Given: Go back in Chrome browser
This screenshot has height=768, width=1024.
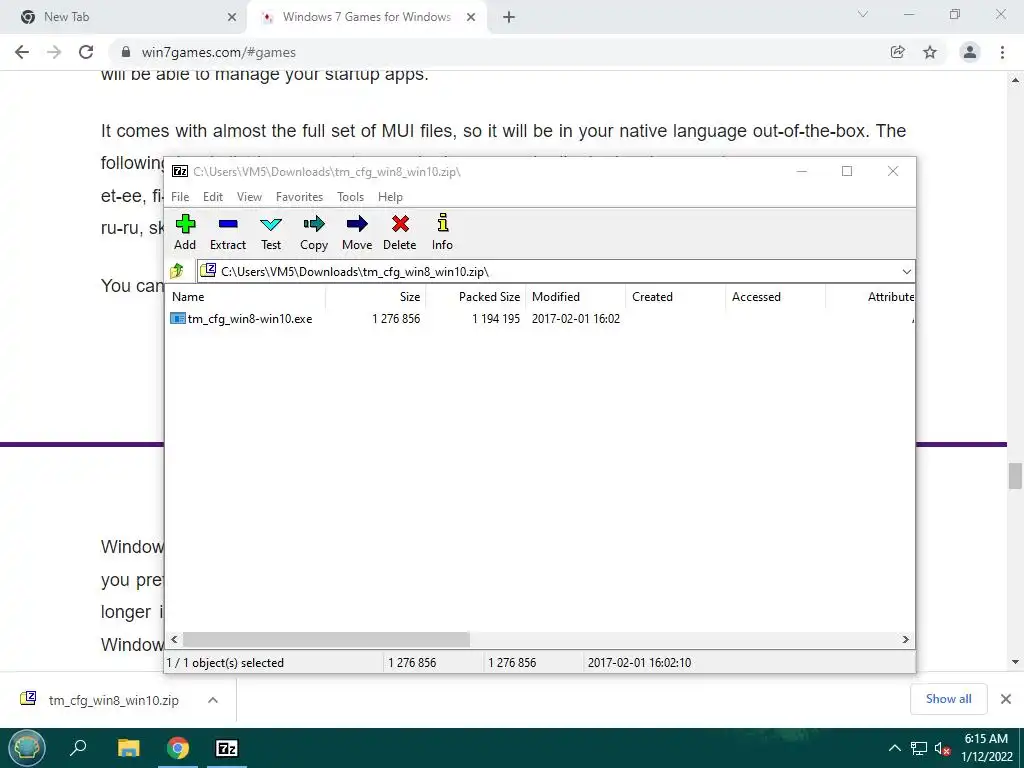Looking at the screenshot, I should [22, 52].
